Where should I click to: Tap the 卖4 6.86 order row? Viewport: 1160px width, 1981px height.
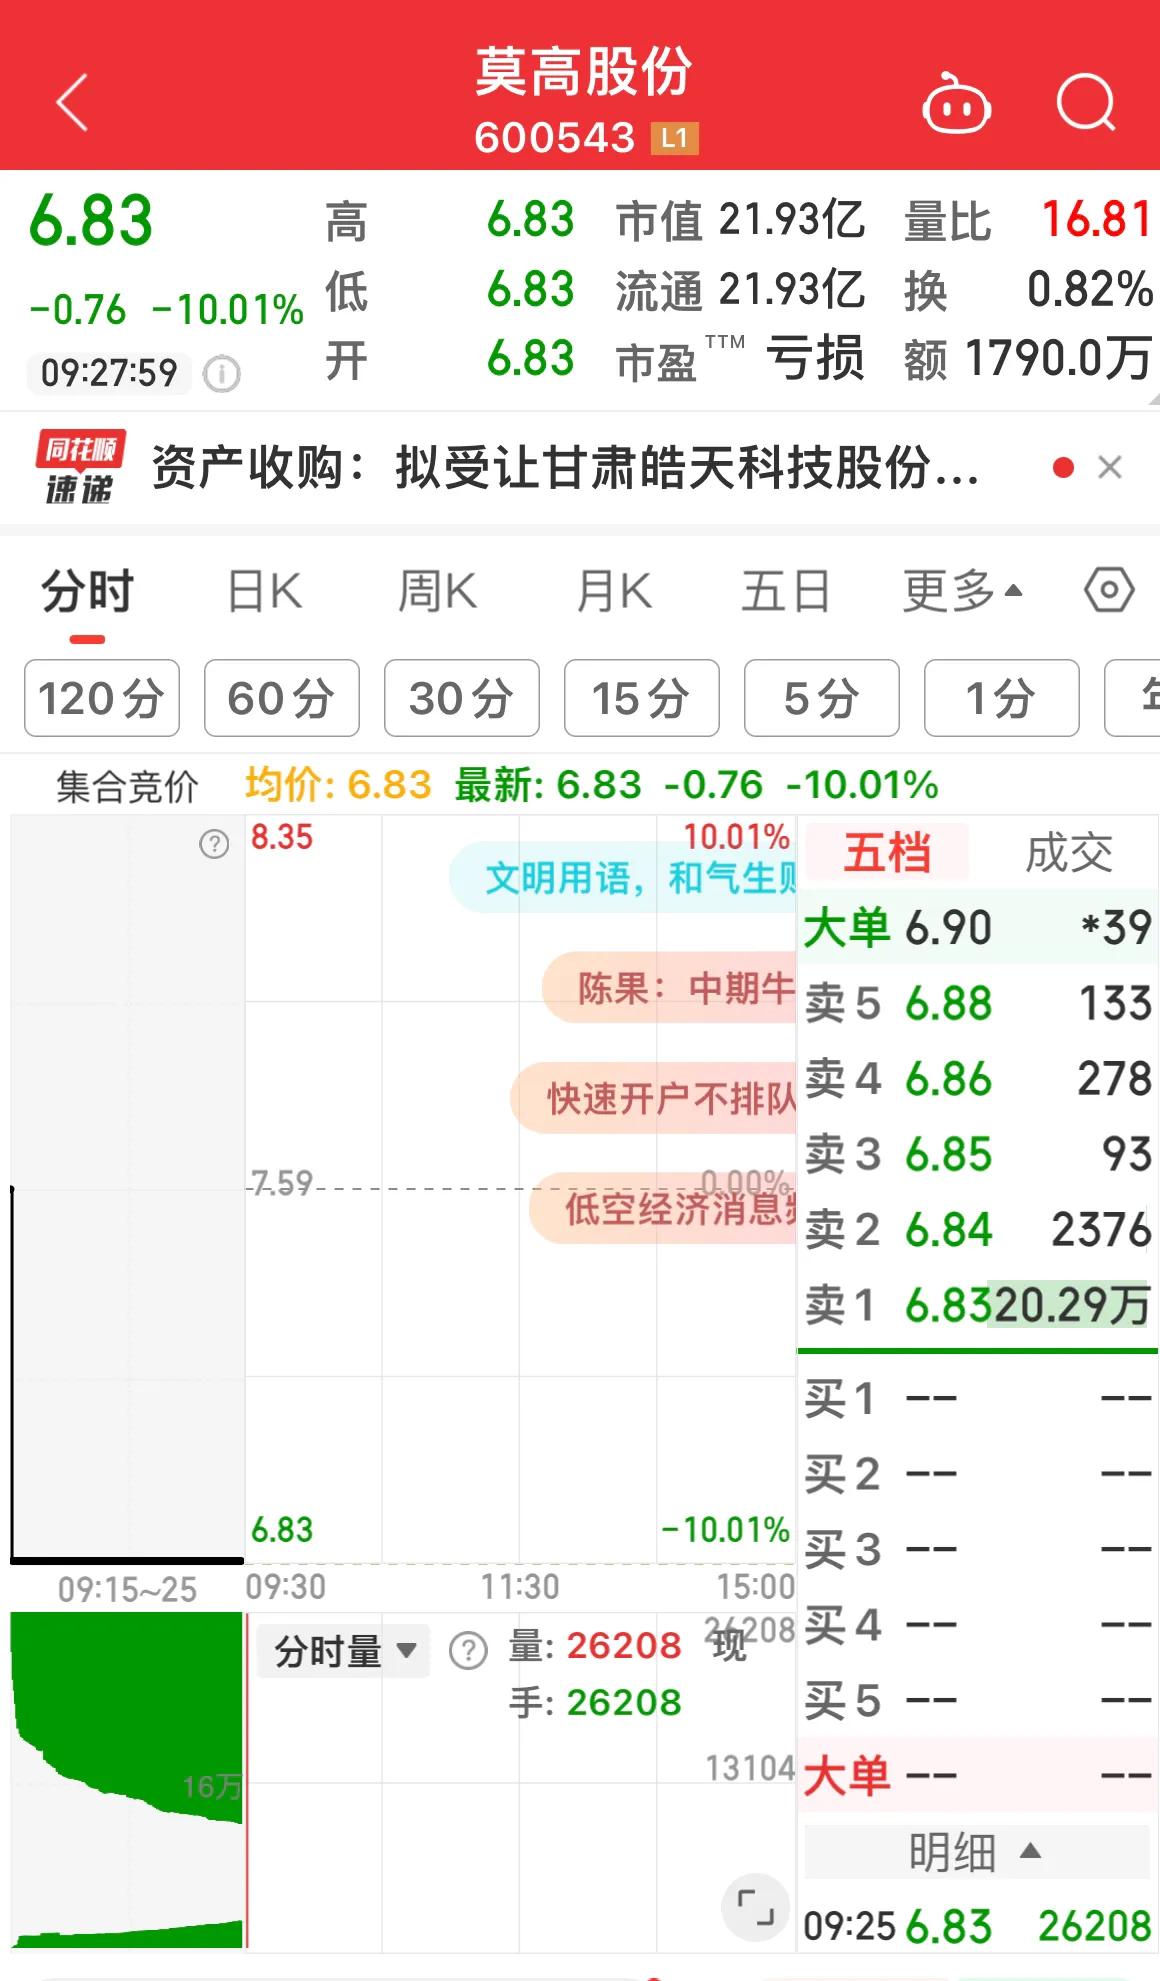tap(978, 1079)
